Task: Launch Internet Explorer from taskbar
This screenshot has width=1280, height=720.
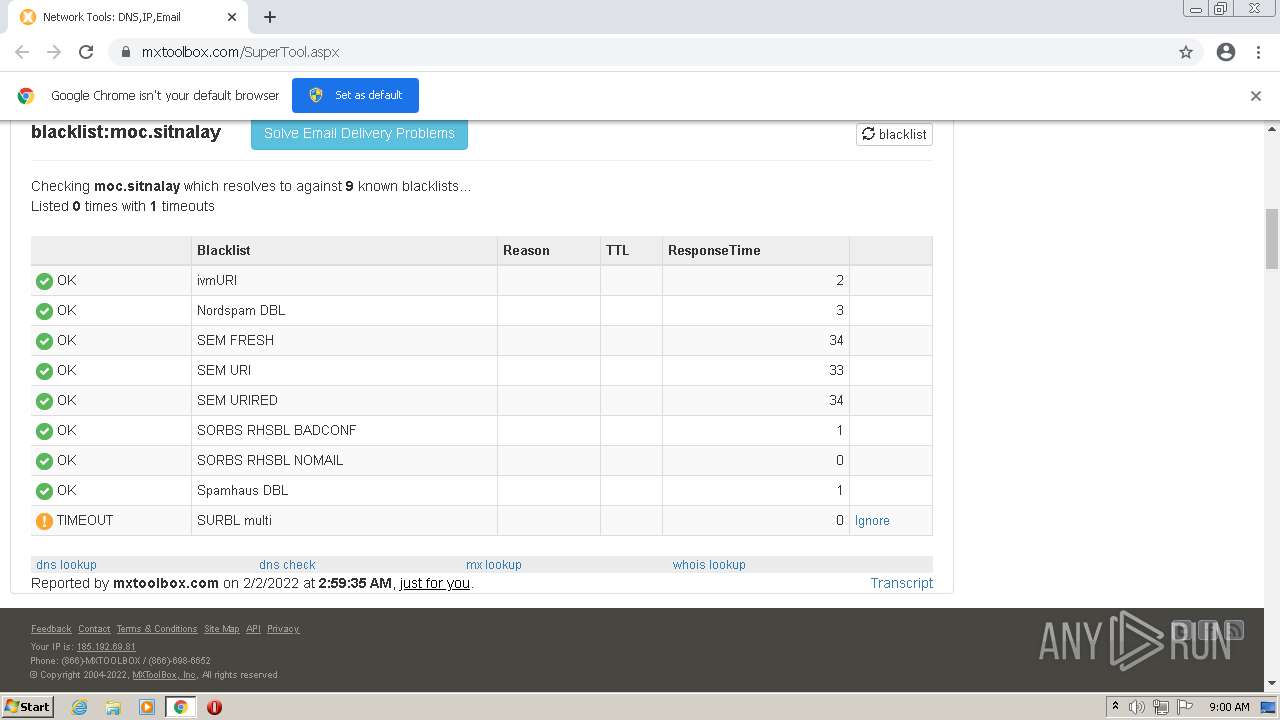Action: (79, 707)
